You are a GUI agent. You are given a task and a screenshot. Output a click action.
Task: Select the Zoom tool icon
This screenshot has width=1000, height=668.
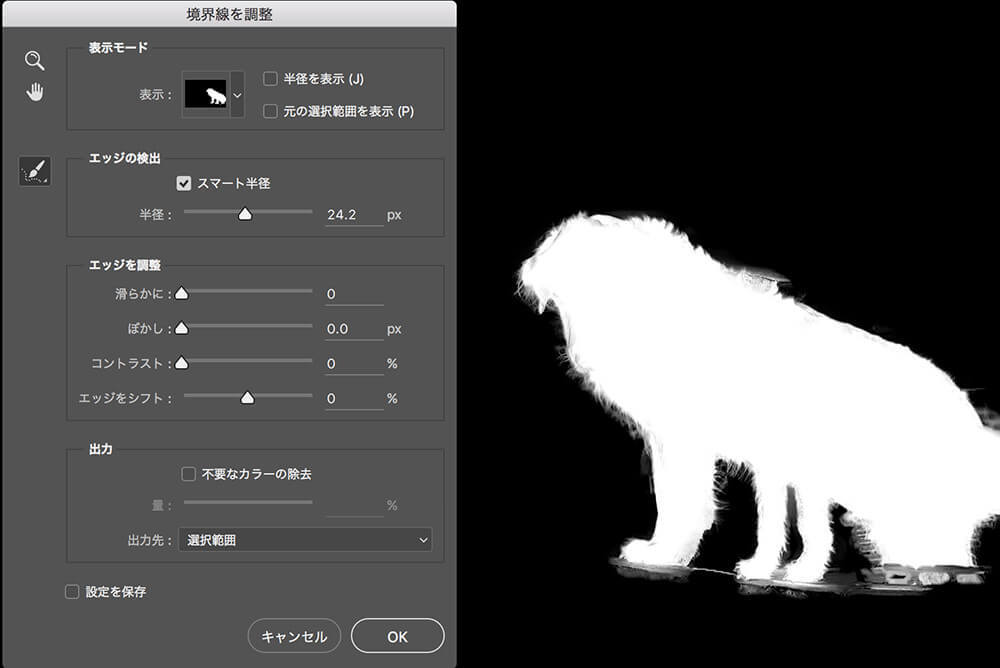click(x=35, y=61)
